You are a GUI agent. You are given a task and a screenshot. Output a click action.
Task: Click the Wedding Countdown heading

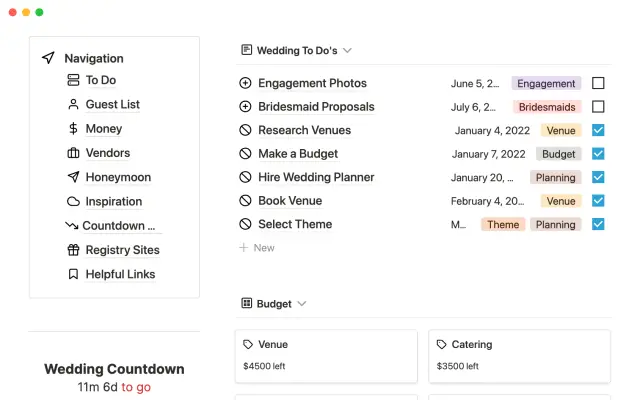tap(114, 369)
